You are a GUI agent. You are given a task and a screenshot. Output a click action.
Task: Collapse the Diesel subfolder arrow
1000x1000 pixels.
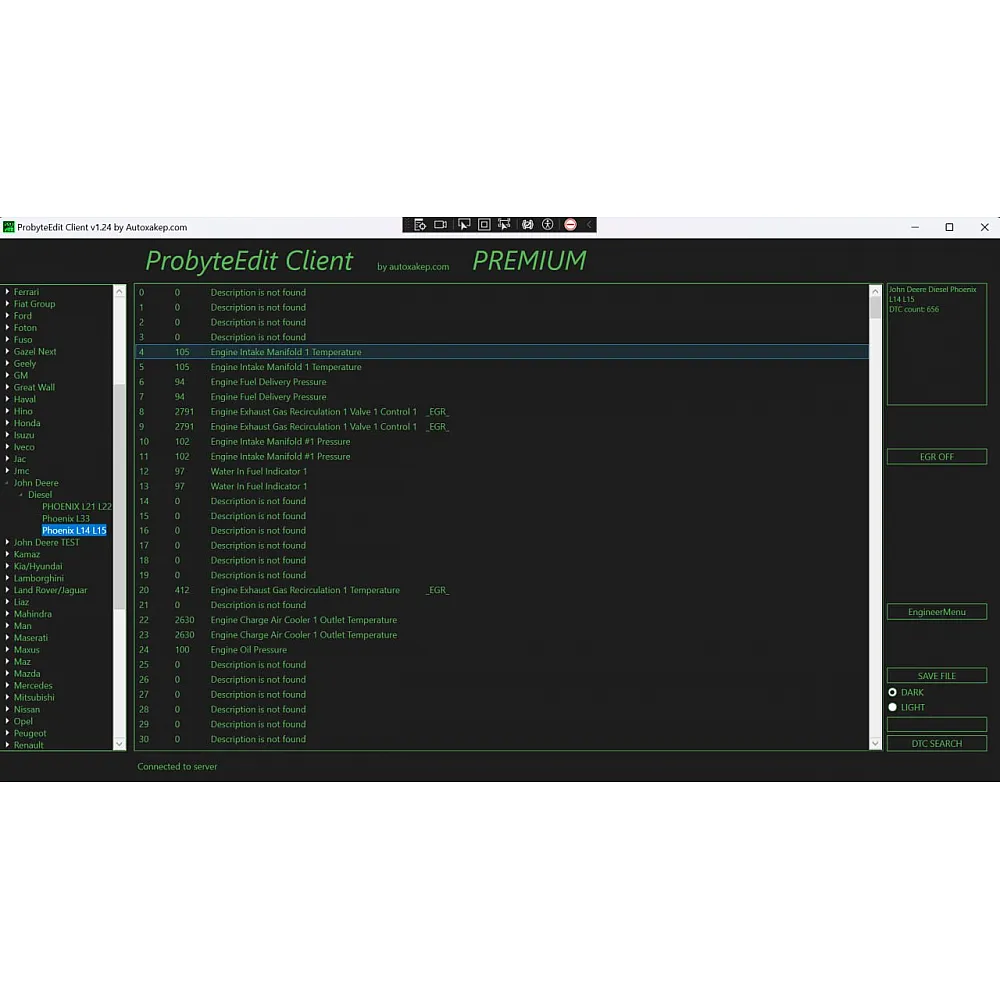coord(21,495)
